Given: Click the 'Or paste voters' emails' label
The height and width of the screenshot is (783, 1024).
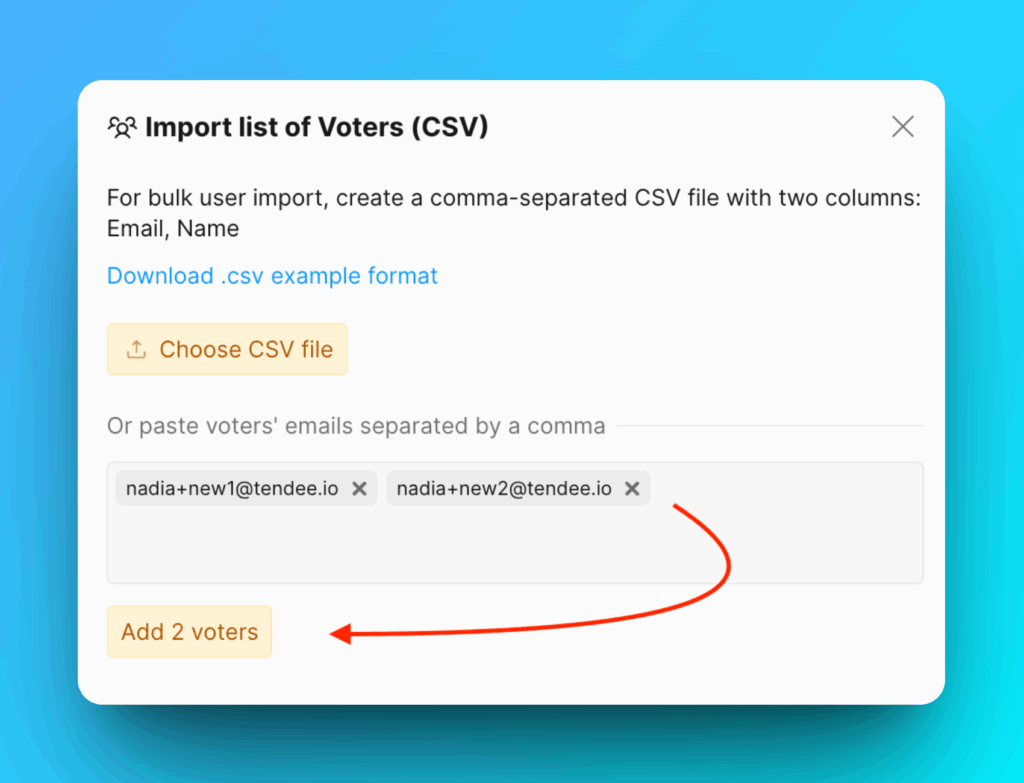Looking at the screenshot, I should (x=356, y=427).
